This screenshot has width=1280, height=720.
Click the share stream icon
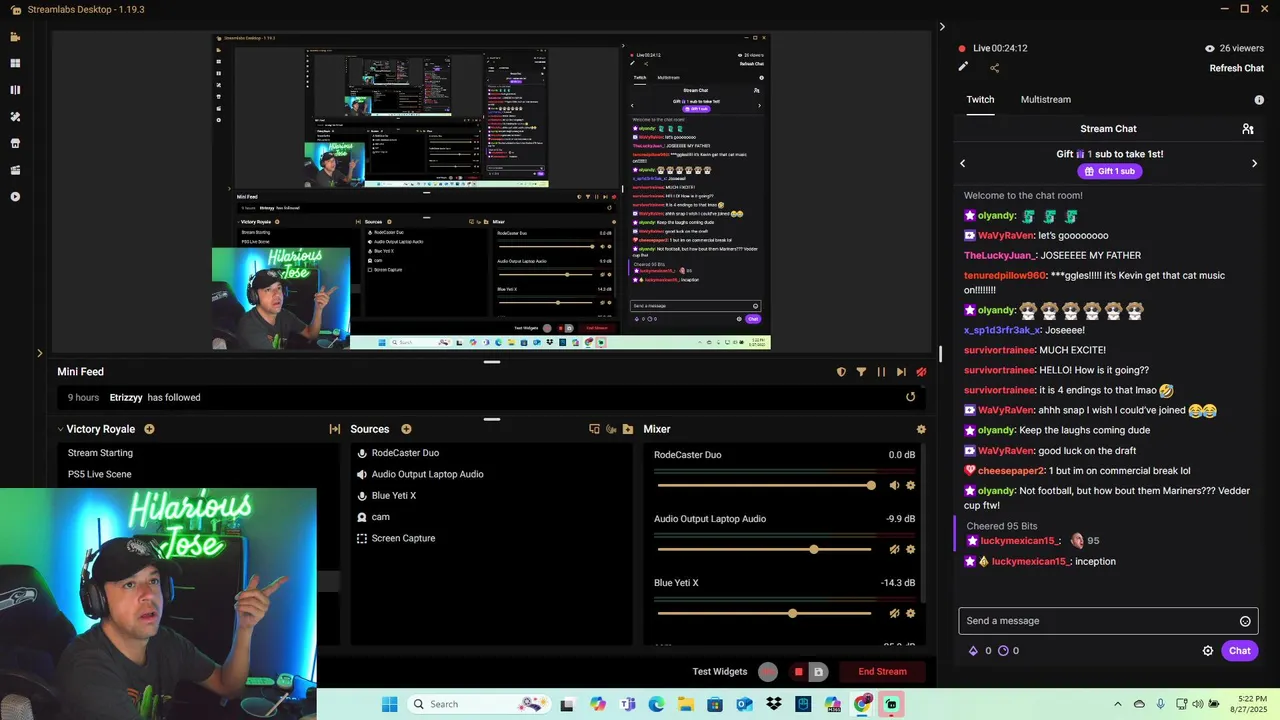pos(995,68)
